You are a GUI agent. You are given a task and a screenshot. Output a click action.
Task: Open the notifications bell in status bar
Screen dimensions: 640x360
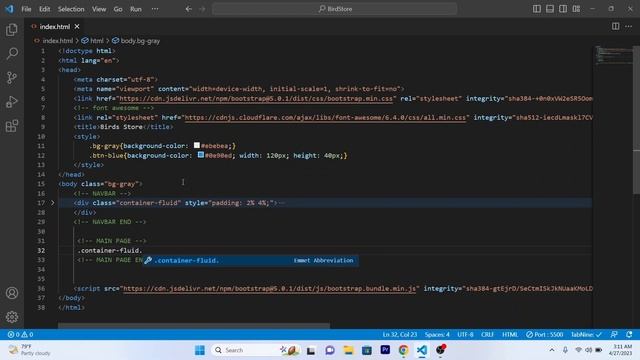[629, 334]
